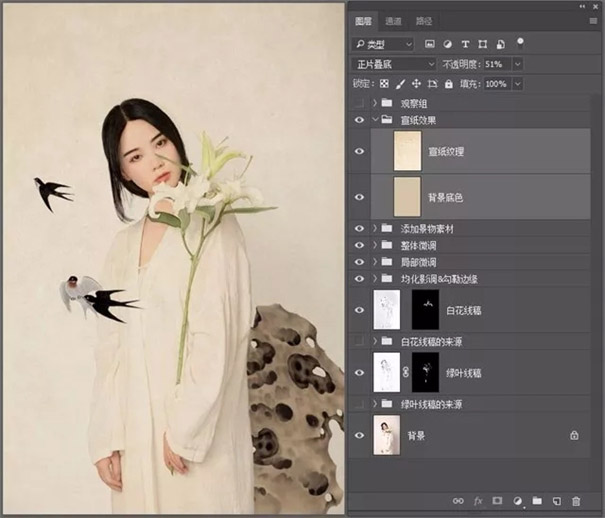The image size is (605, 518).
Task: Hide the 宣纸效果 group
Action: (x=359, y=120)
